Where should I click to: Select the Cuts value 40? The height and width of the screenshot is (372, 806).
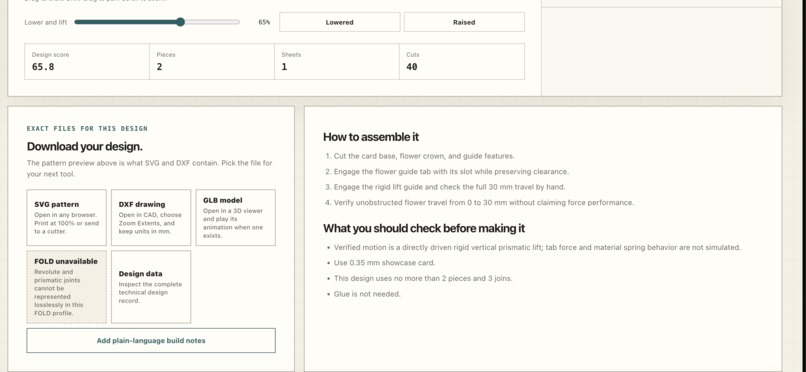412,67
